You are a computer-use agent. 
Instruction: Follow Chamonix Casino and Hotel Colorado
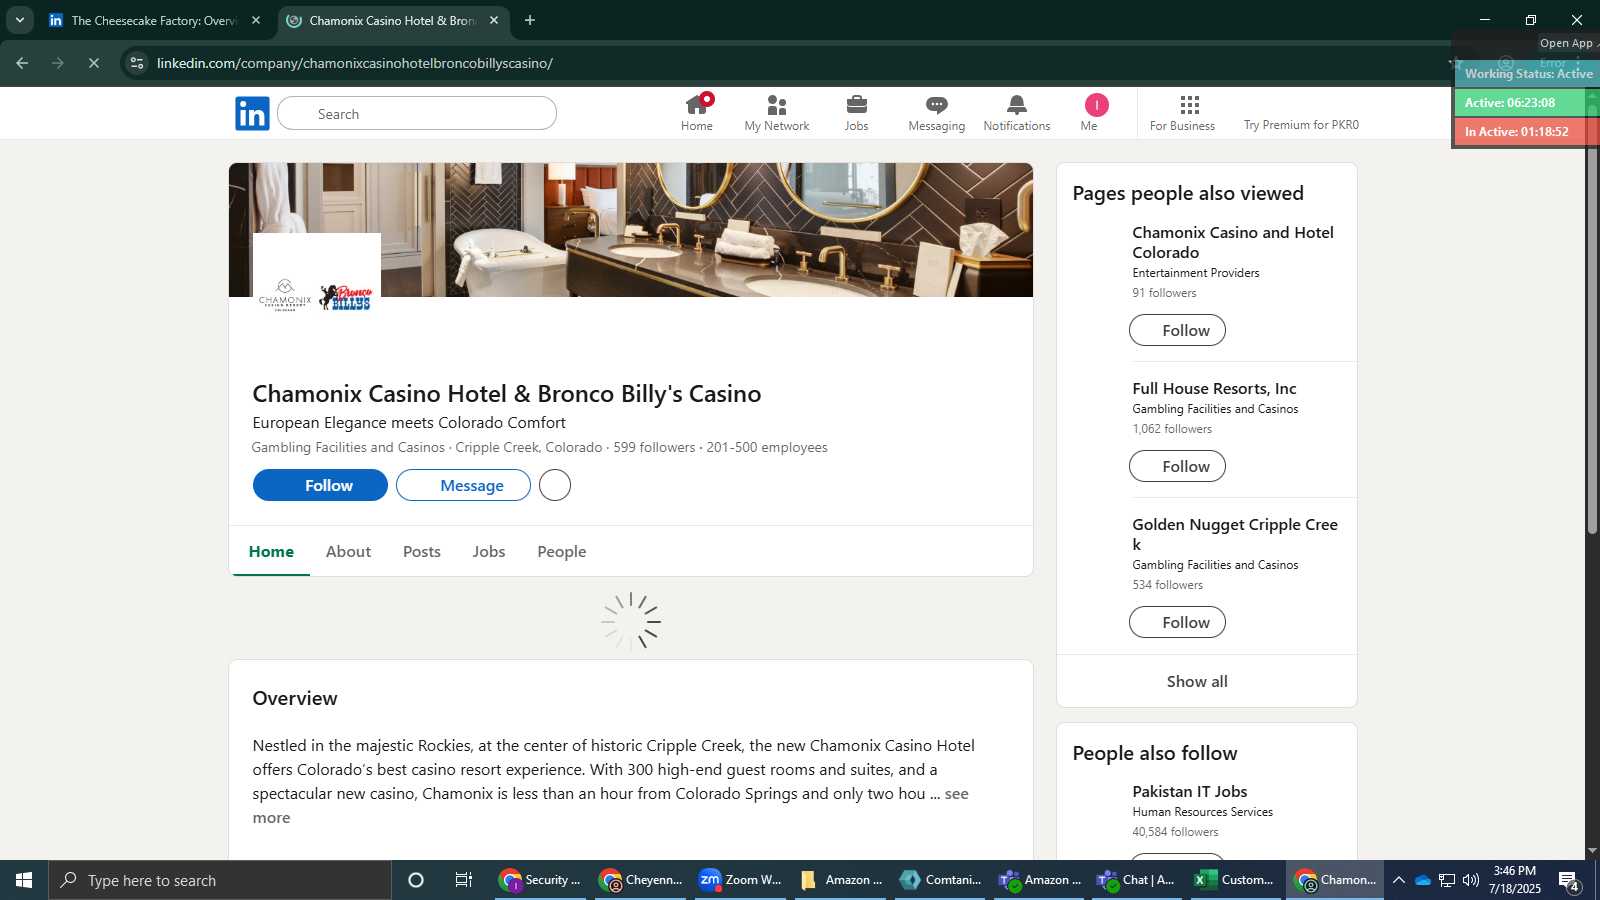1177,330
